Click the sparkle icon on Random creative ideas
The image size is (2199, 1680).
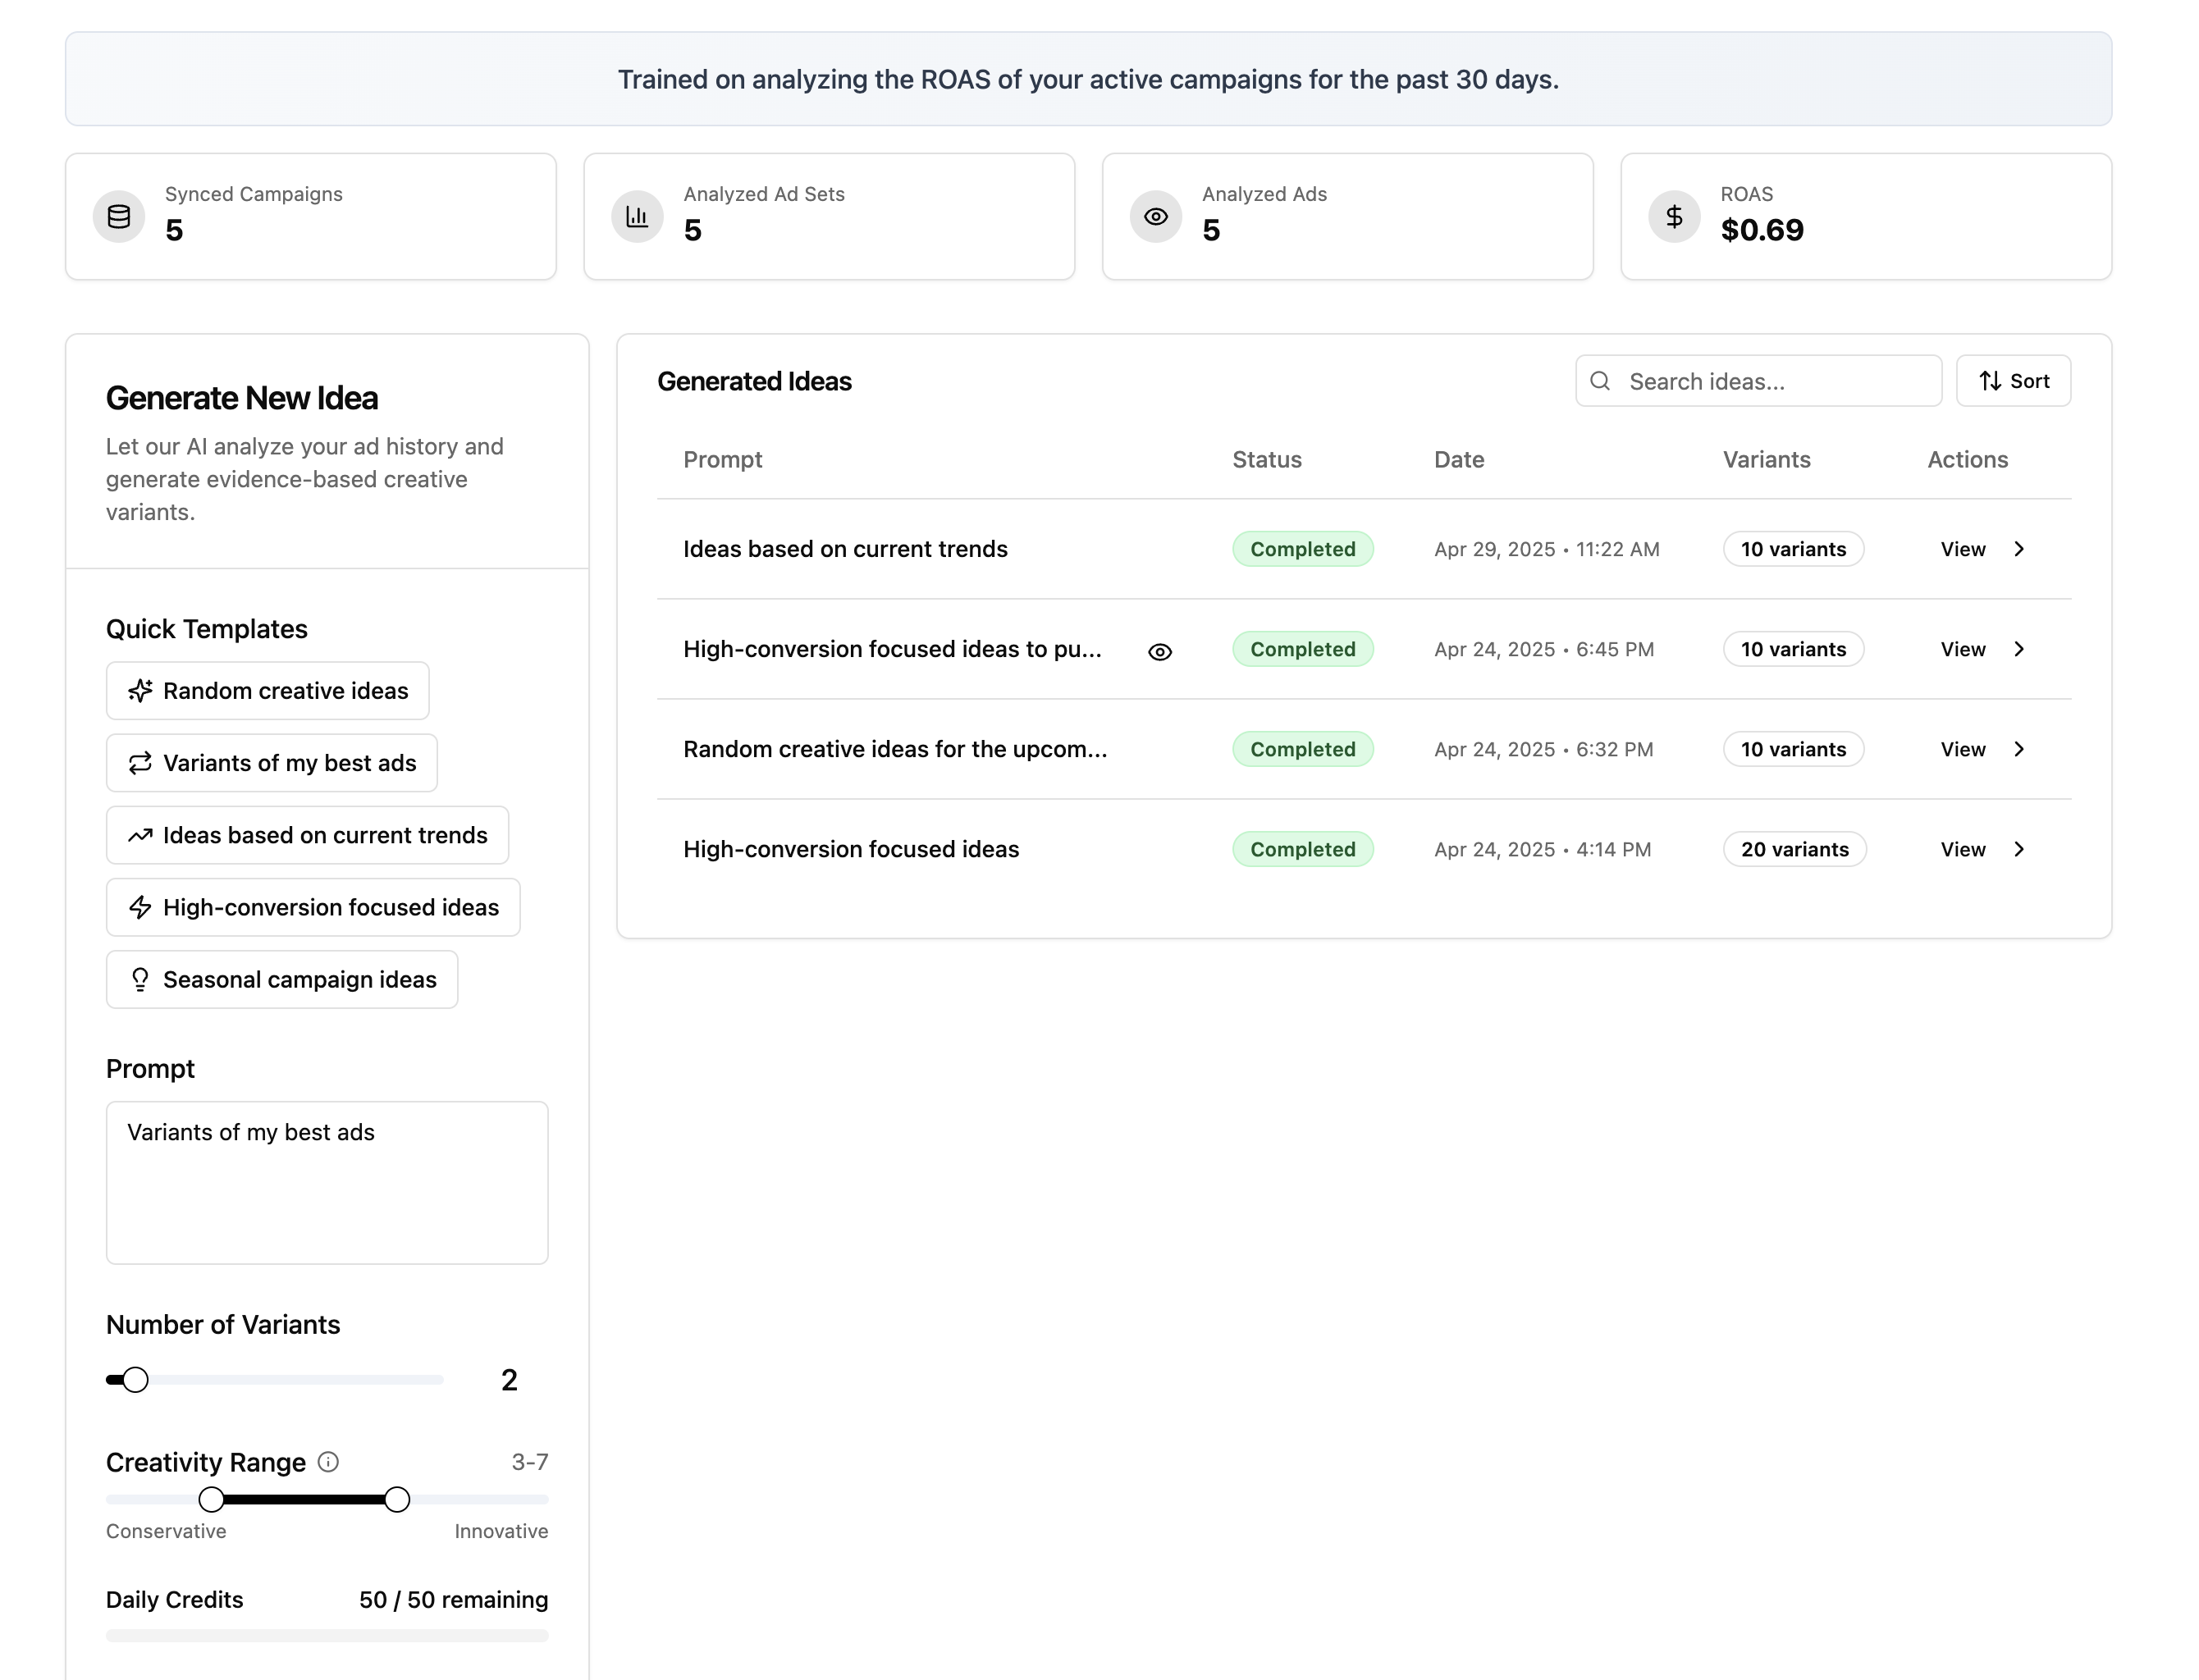coord(140,691)
